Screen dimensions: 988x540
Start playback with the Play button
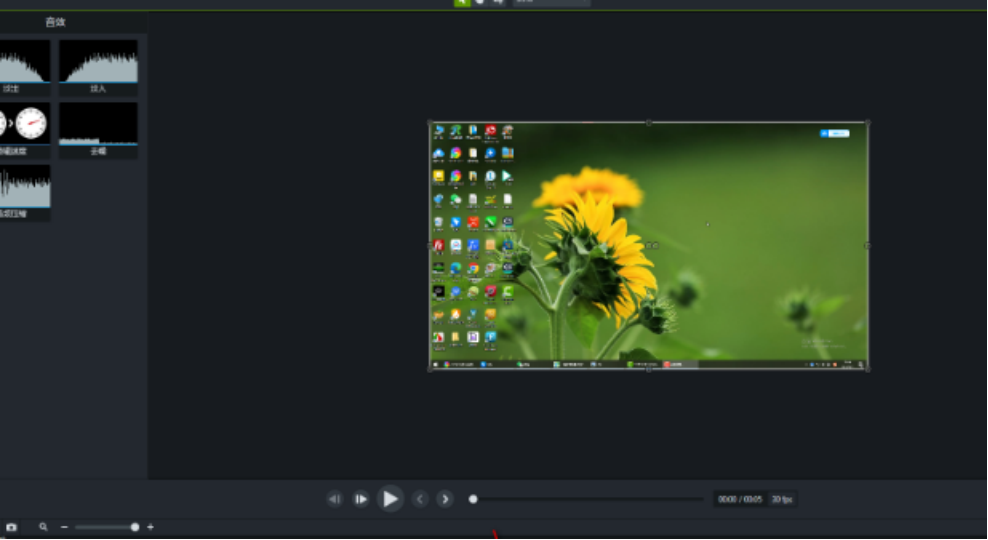pos(390,499)
